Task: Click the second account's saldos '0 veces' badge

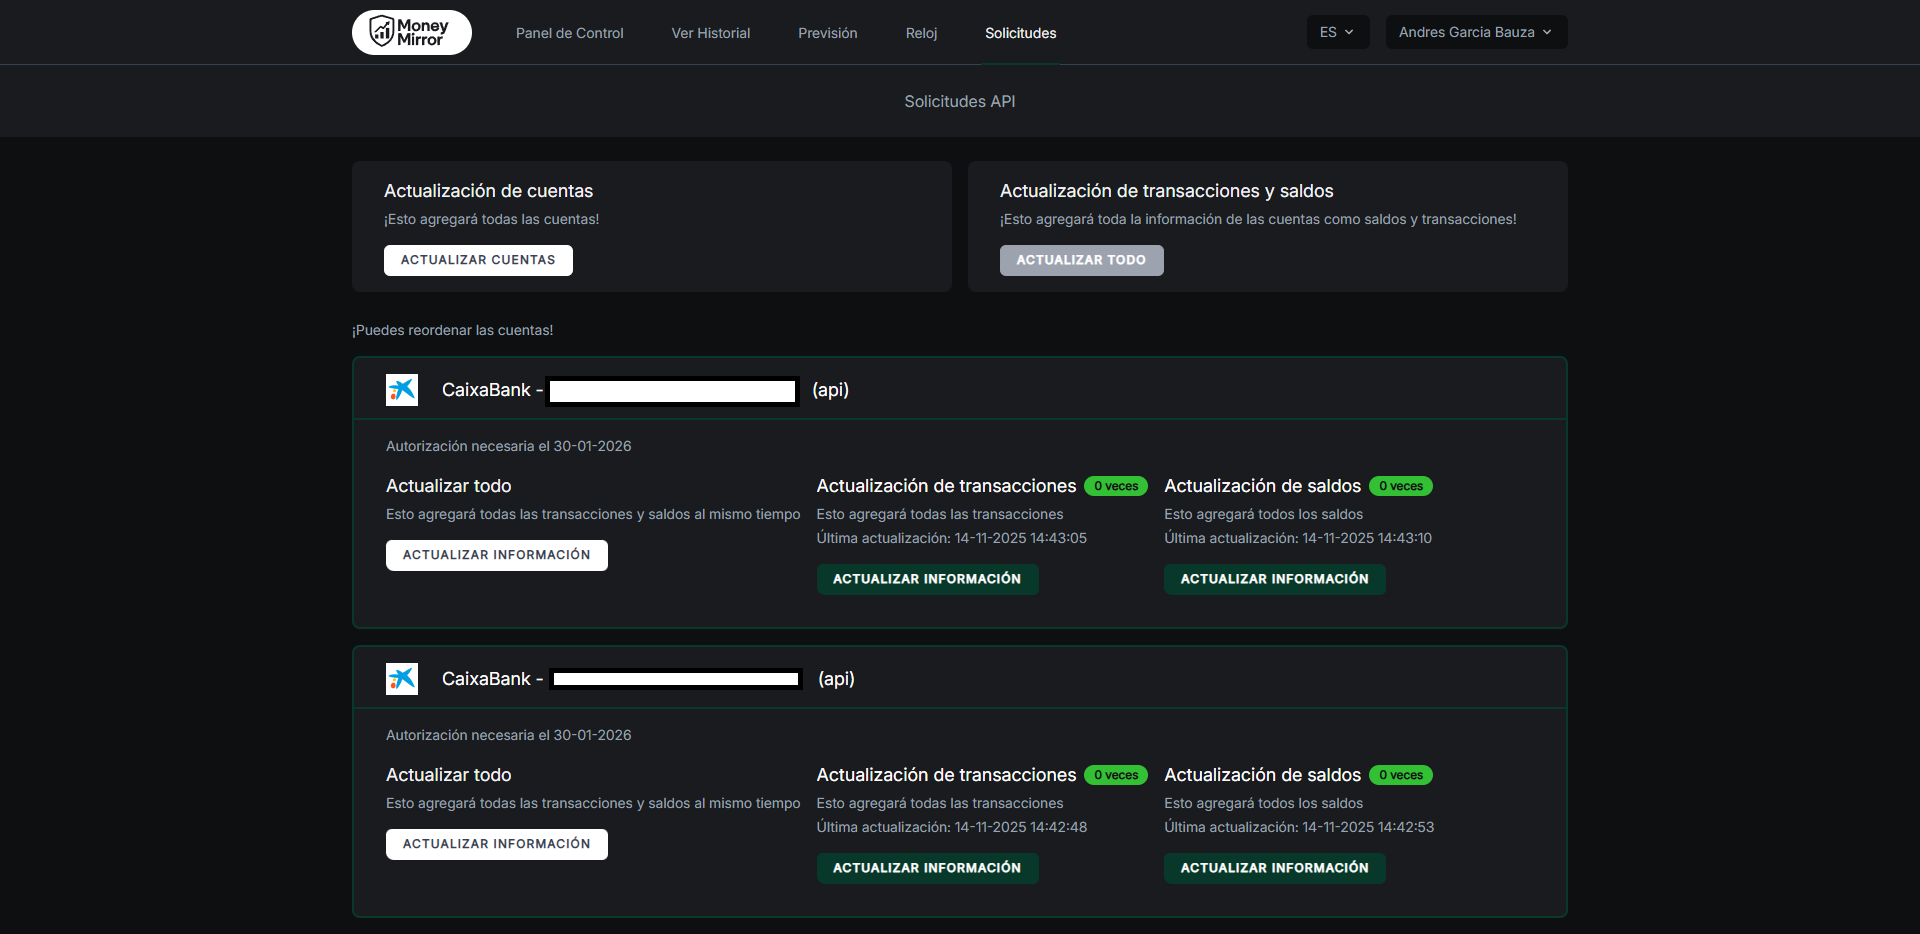Action: (1400, 775)
